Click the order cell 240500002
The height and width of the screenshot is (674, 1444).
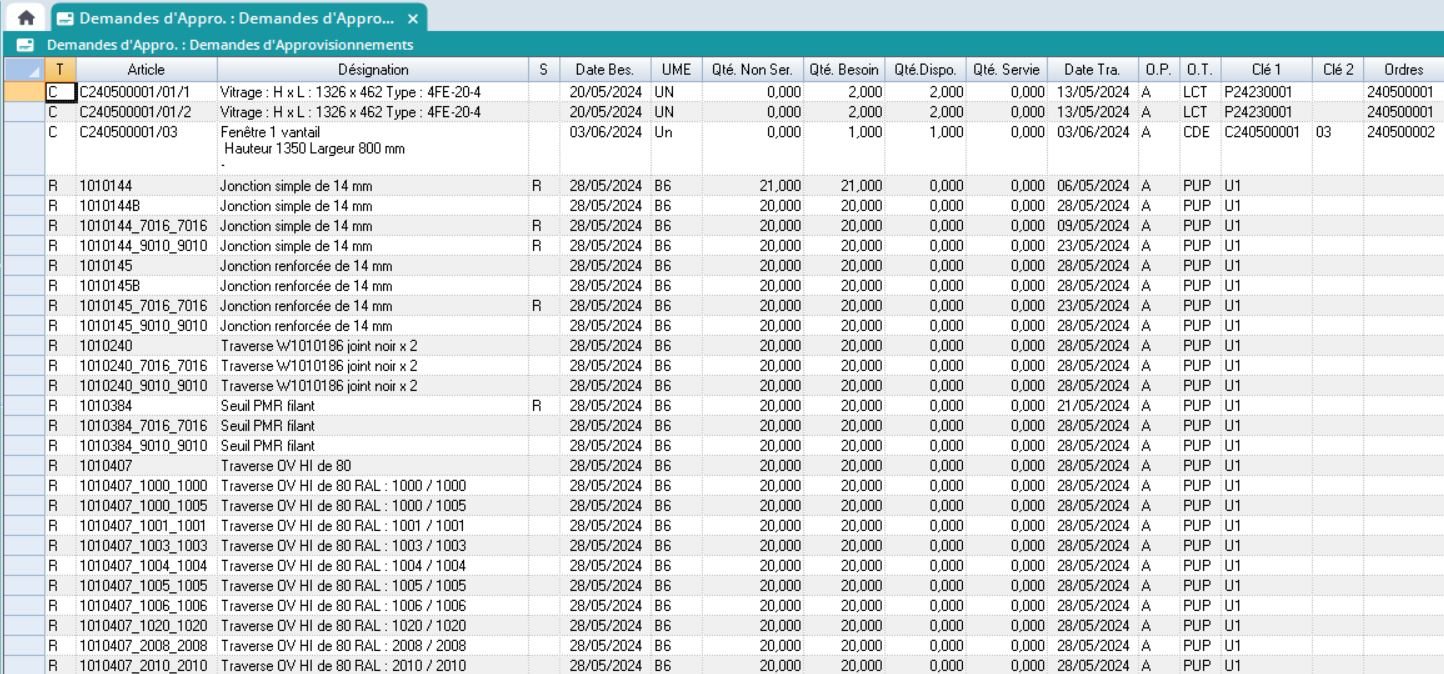[x=1401, y=132]
